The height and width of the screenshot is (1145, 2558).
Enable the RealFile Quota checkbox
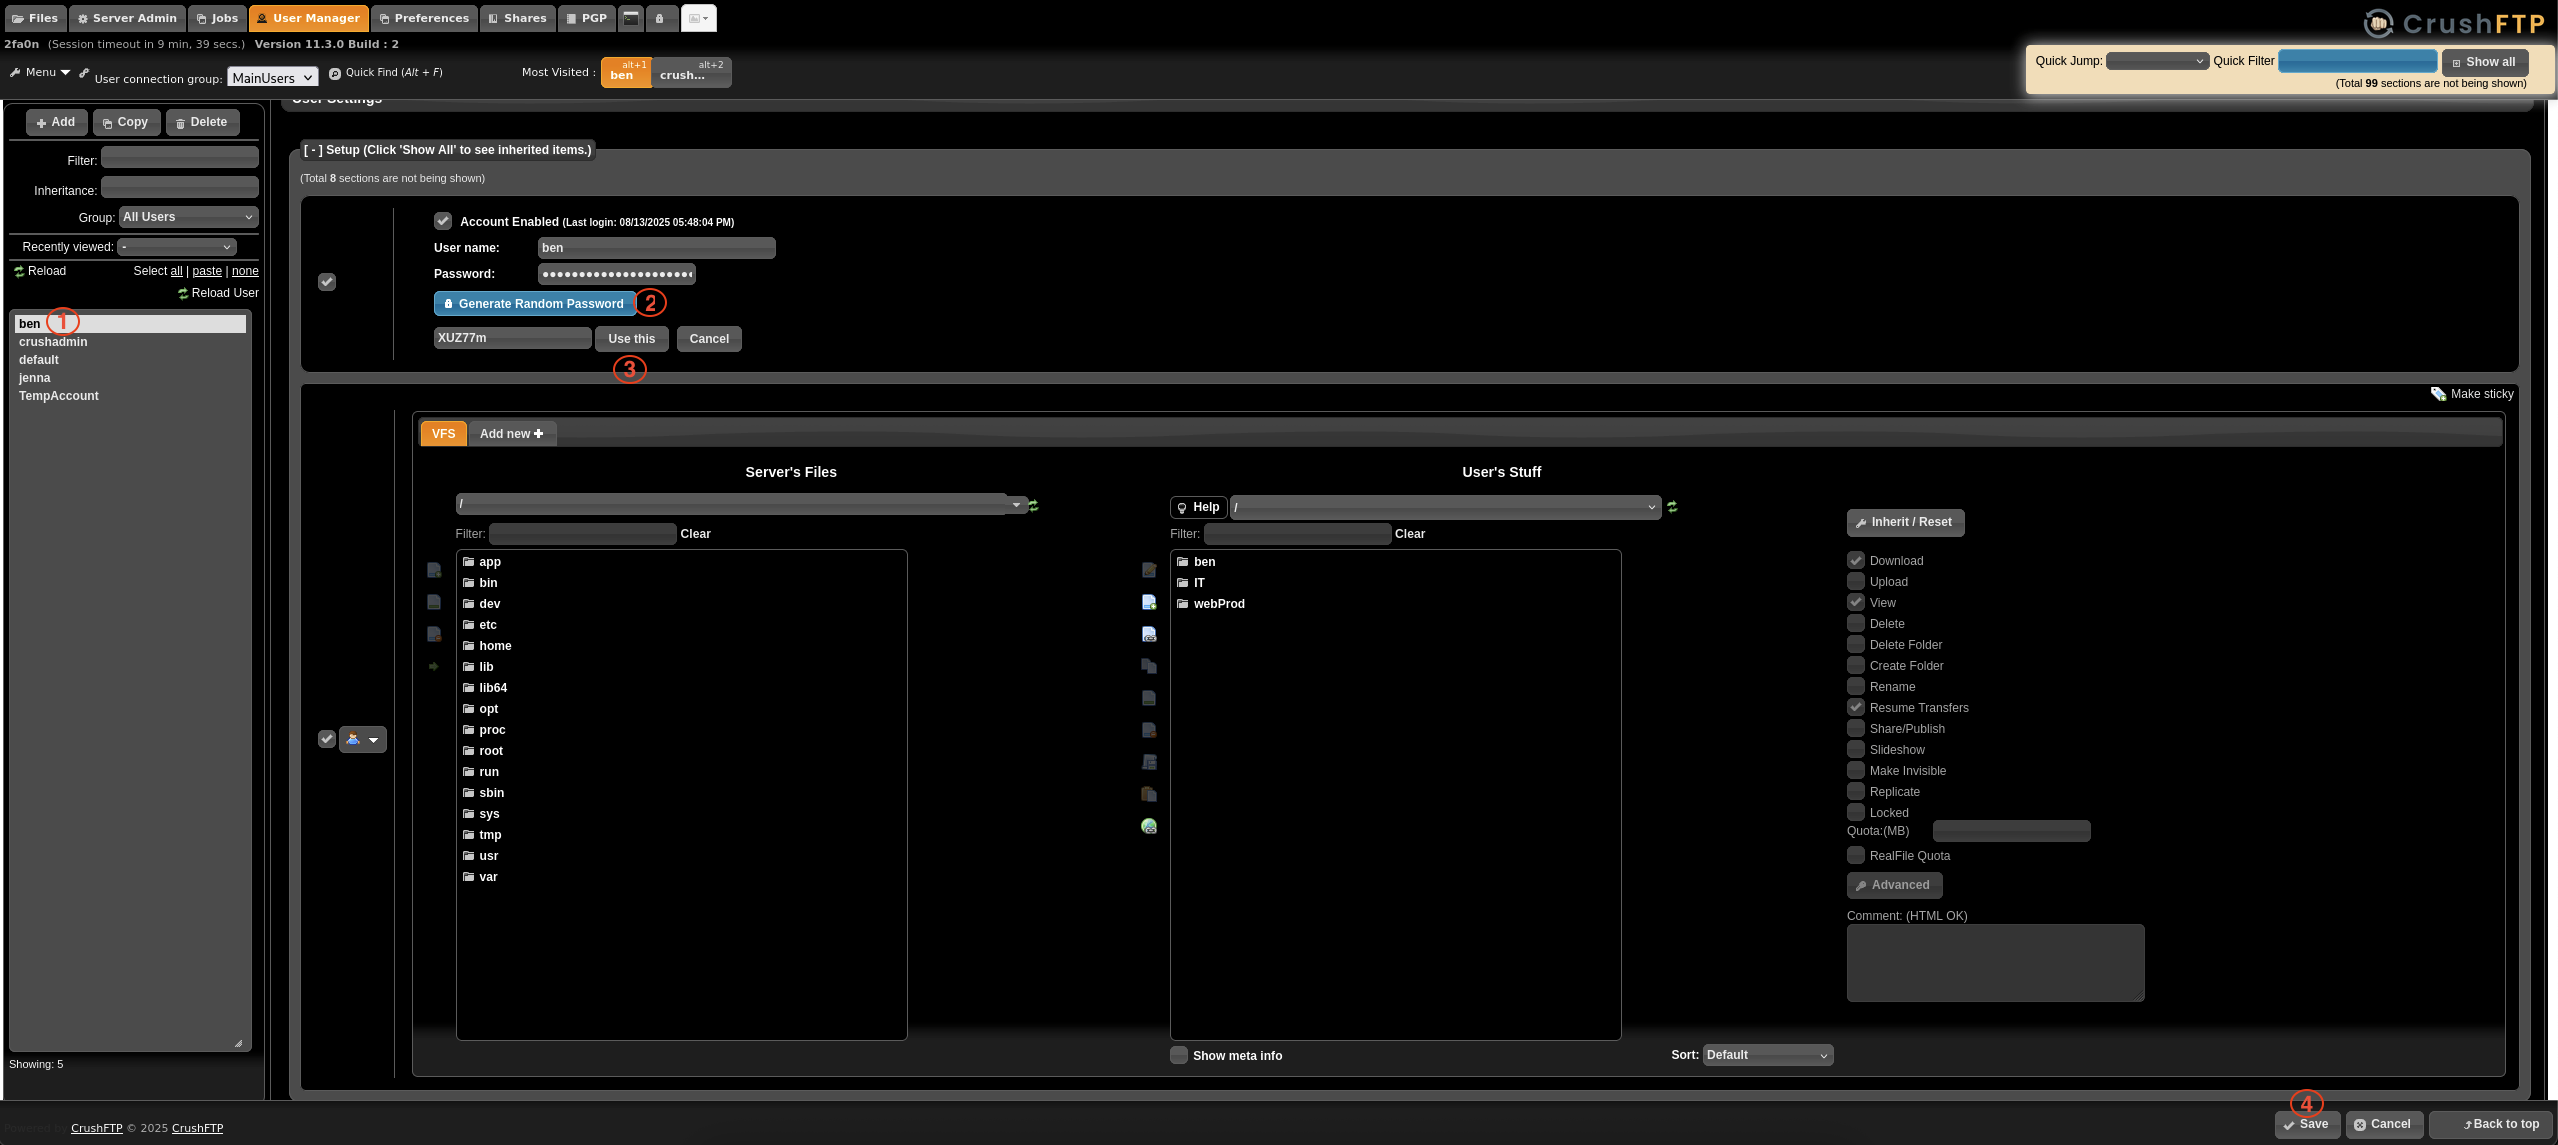[1856, 855]
